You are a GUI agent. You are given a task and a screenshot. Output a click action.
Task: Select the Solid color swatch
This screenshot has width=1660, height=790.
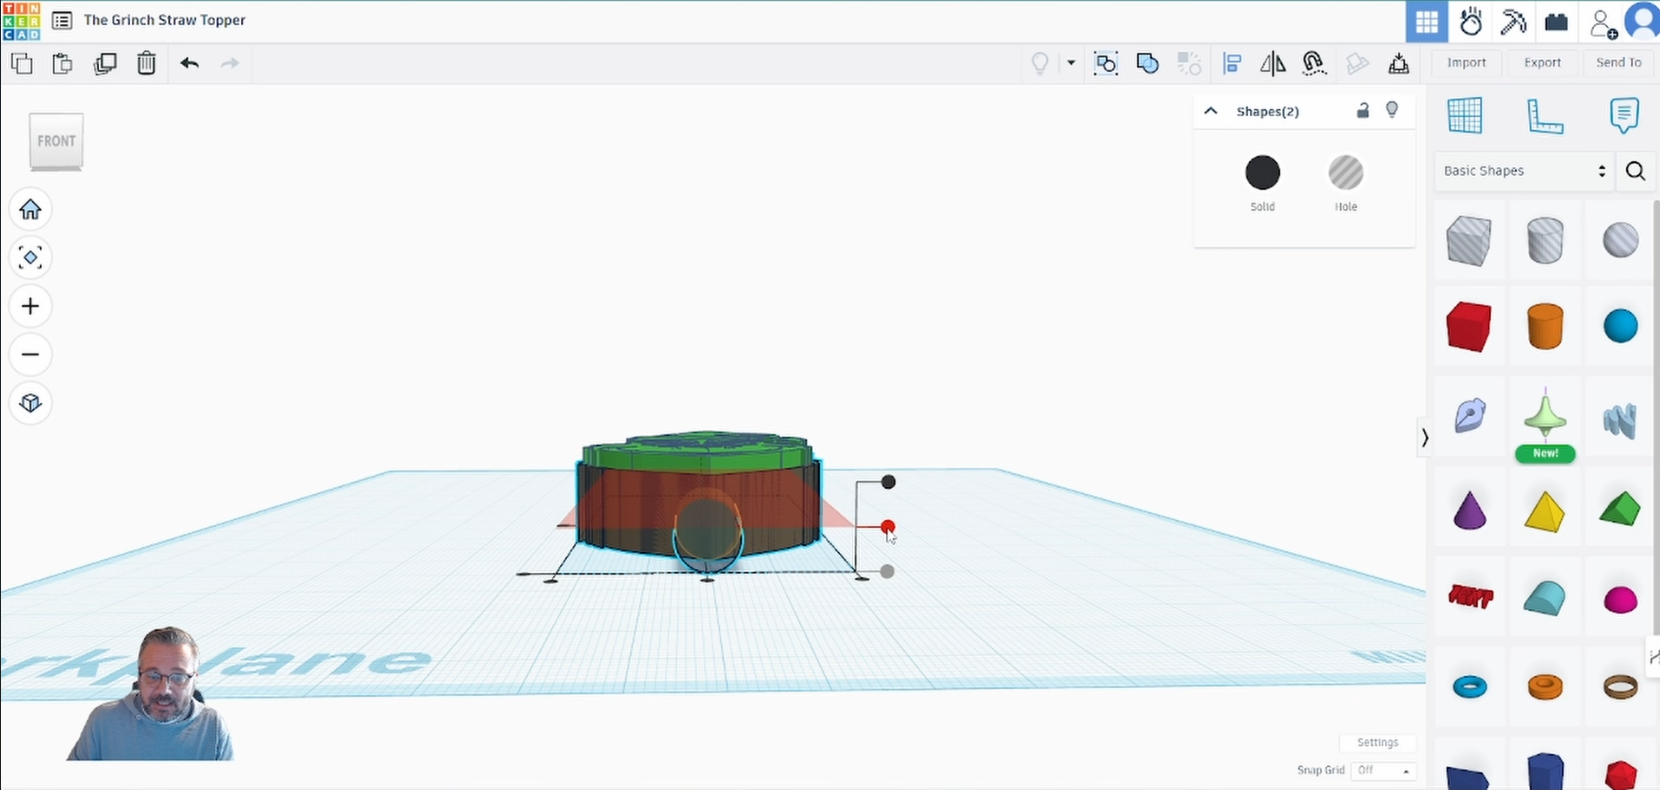[1262, 173]
